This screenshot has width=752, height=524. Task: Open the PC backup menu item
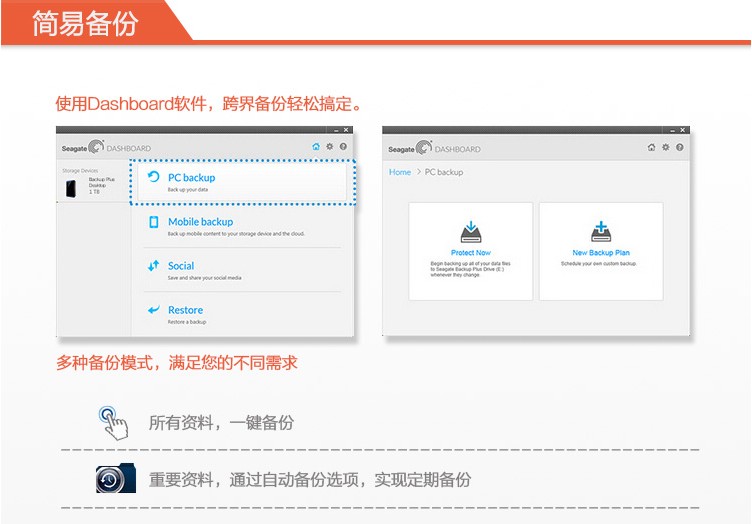[242, 182]
